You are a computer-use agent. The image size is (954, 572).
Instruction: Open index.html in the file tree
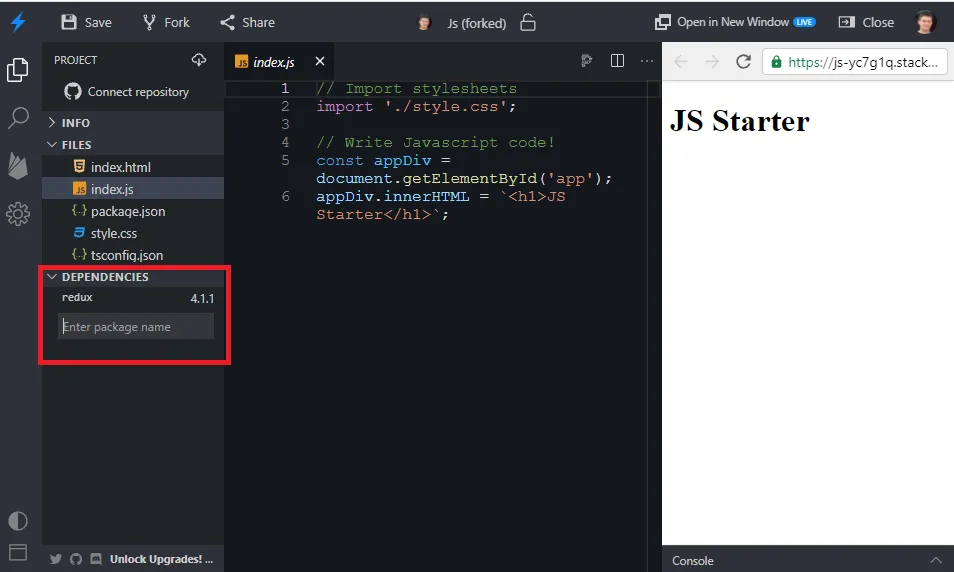(133, 167)
